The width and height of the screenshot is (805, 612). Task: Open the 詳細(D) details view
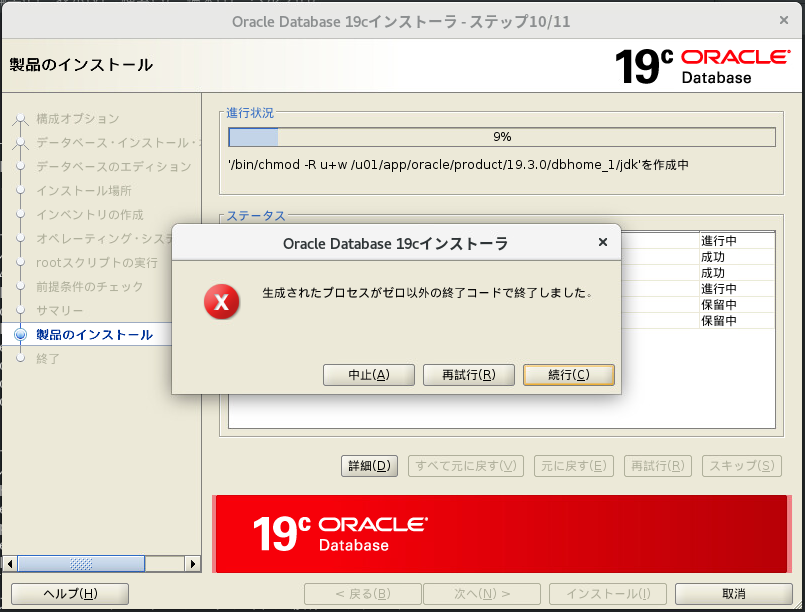tap(369, 465)
